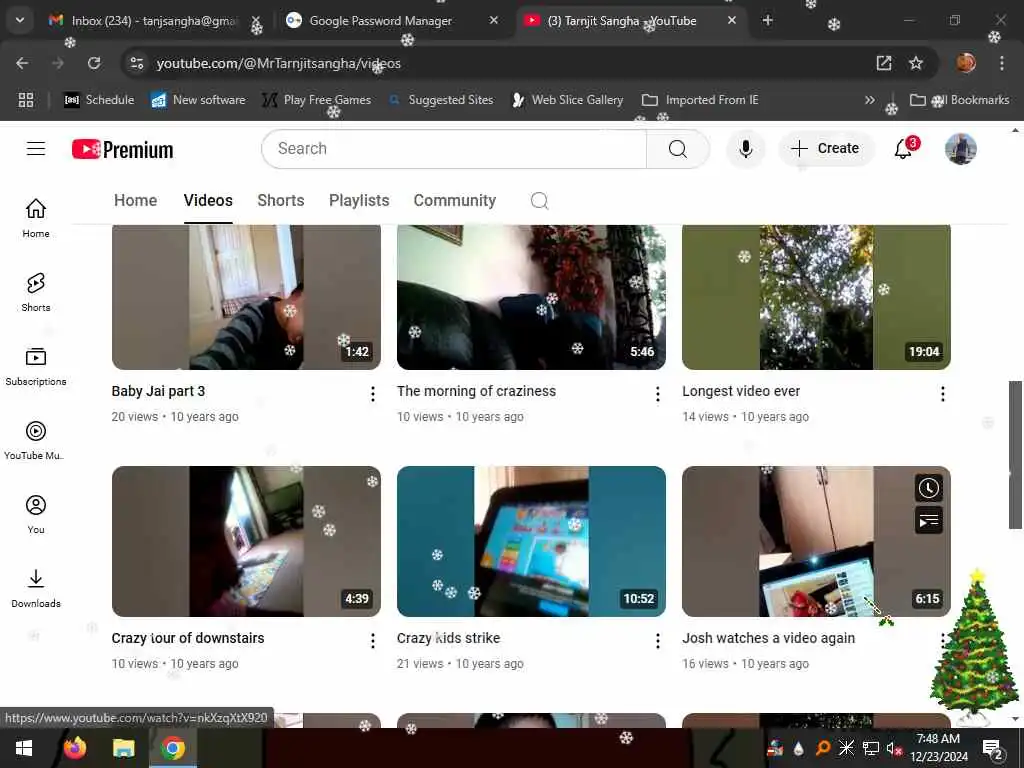
Task: Select the channel Home tab
Action: [x=136, y=200]
